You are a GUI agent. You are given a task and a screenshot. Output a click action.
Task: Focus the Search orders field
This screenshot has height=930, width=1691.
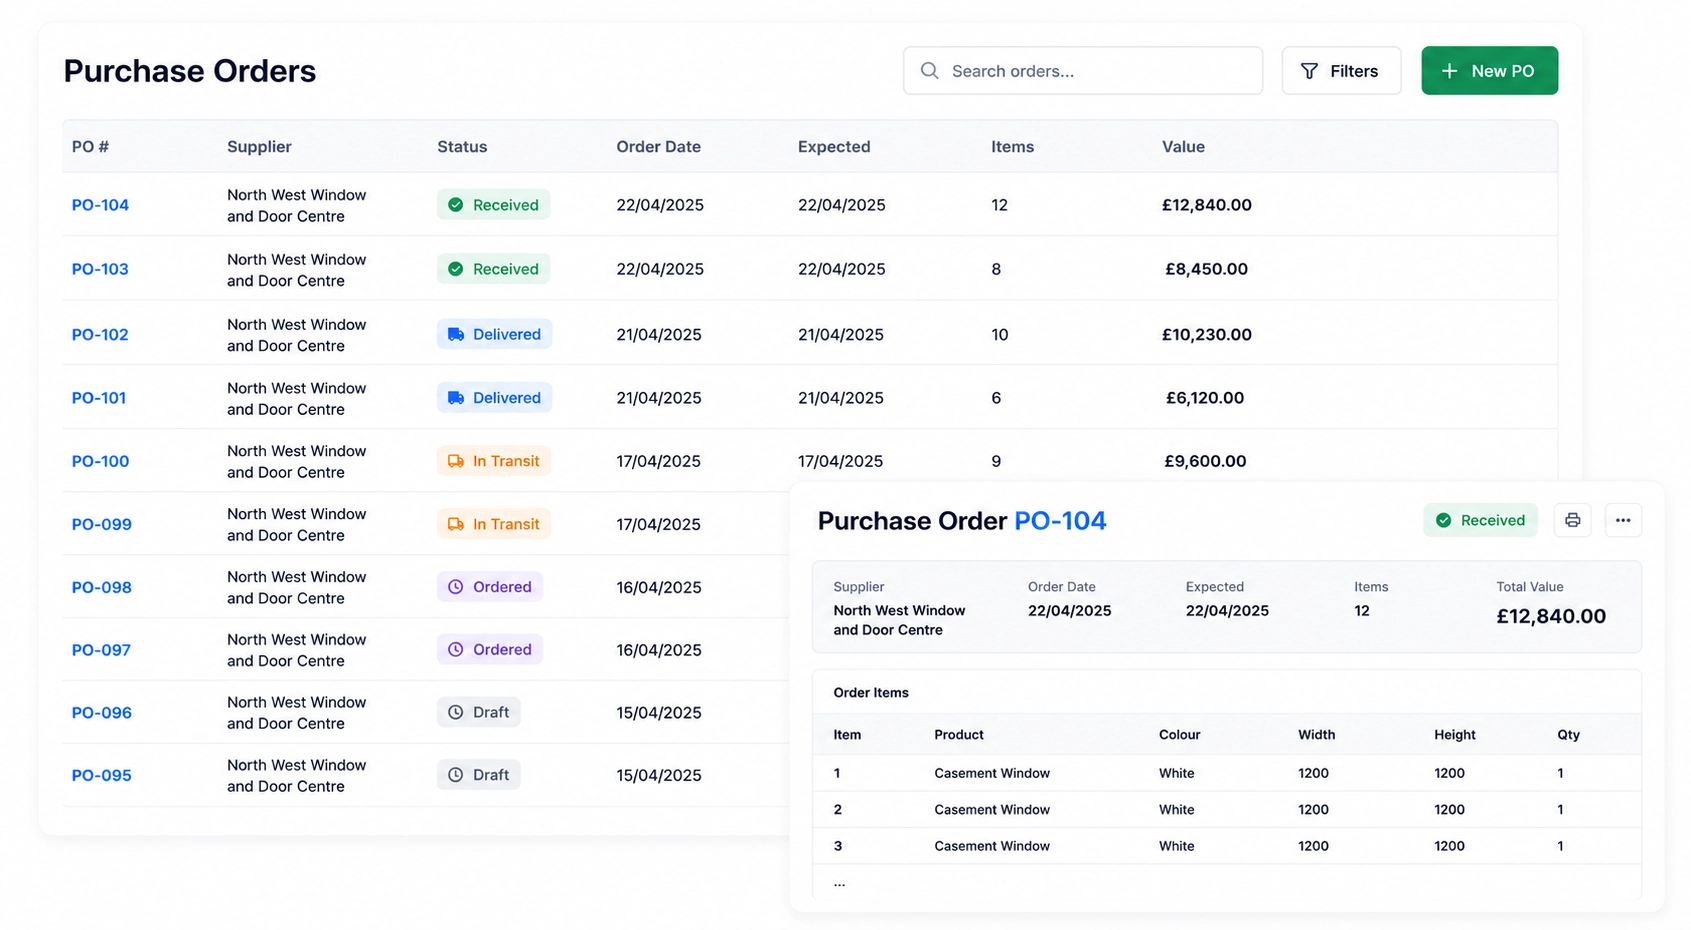tap(1083, 71)
